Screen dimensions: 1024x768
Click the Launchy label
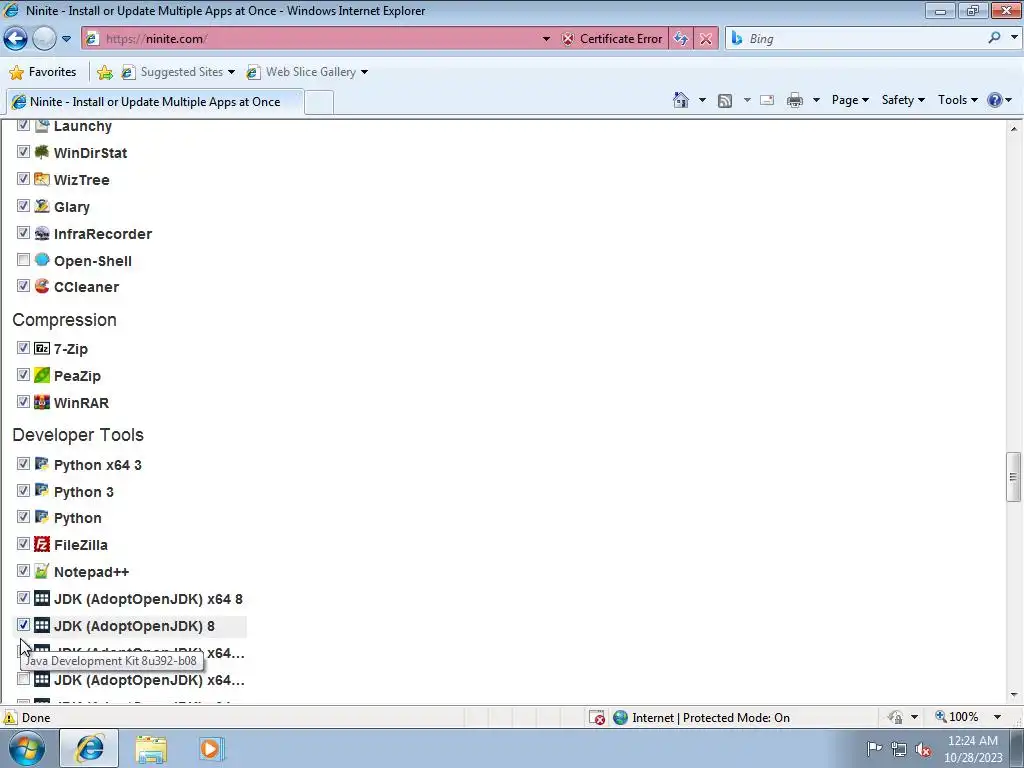(83, 126)
